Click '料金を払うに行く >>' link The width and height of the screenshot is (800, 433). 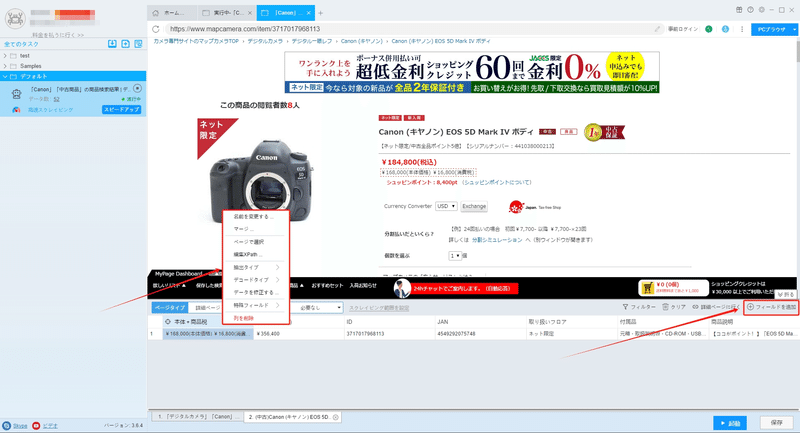coord(58,35)
